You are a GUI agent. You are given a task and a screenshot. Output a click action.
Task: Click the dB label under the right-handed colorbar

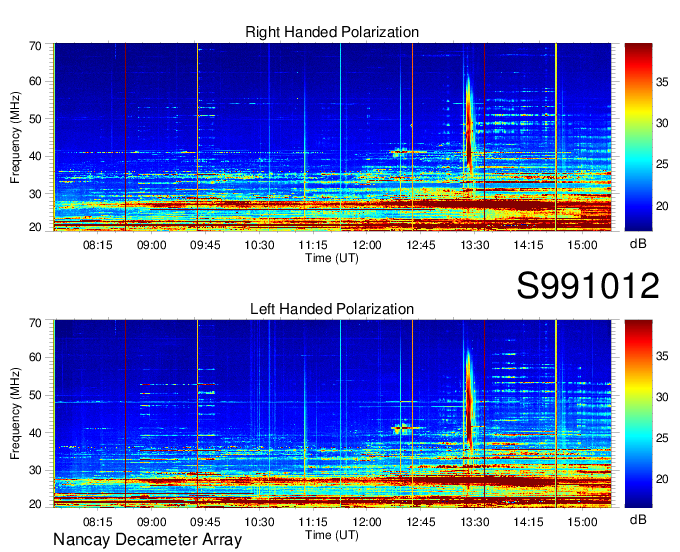638,244
